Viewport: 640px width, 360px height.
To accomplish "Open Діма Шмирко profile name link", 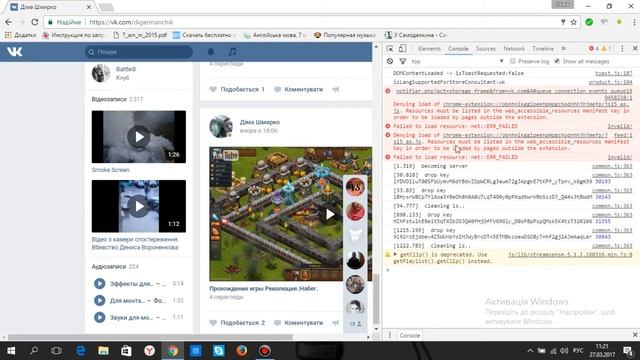I will [260, 122].
